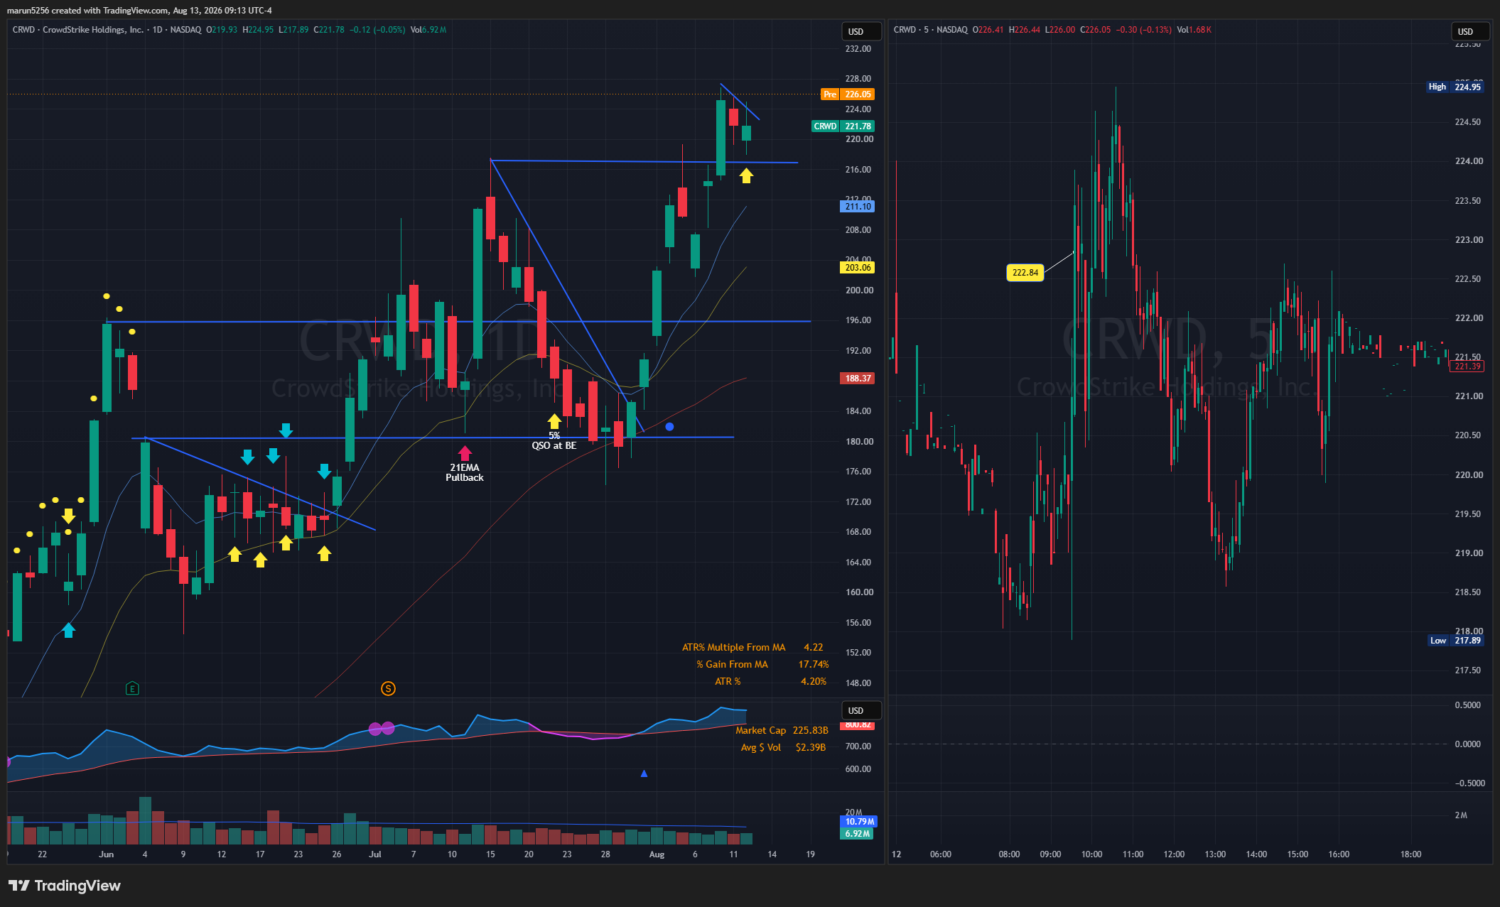This screenshot has width=1500, height=907.
Task: Click the marun5256 created with TradingView.com header
Action: (140, 10)
